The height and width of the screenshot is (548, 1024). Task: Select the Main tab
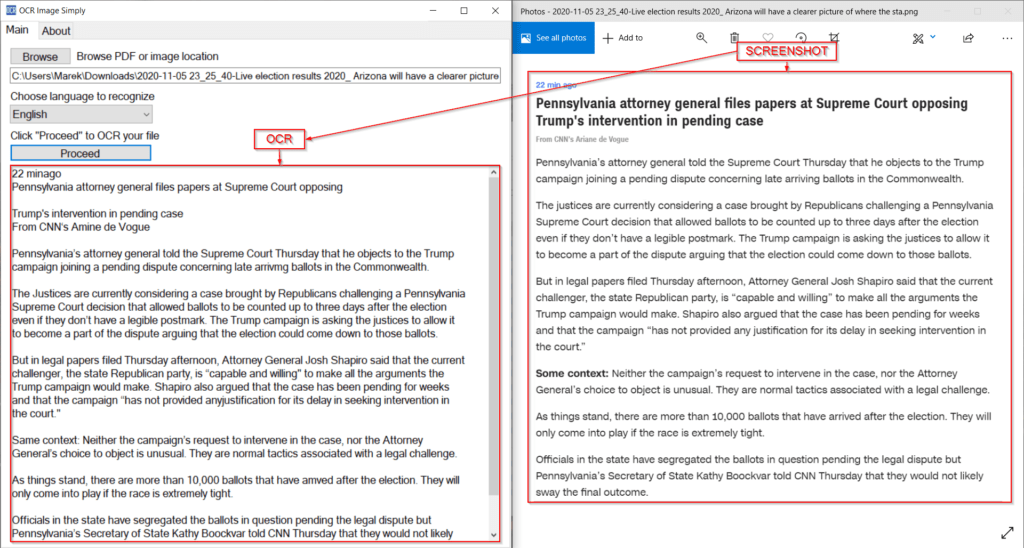point(18,30)
